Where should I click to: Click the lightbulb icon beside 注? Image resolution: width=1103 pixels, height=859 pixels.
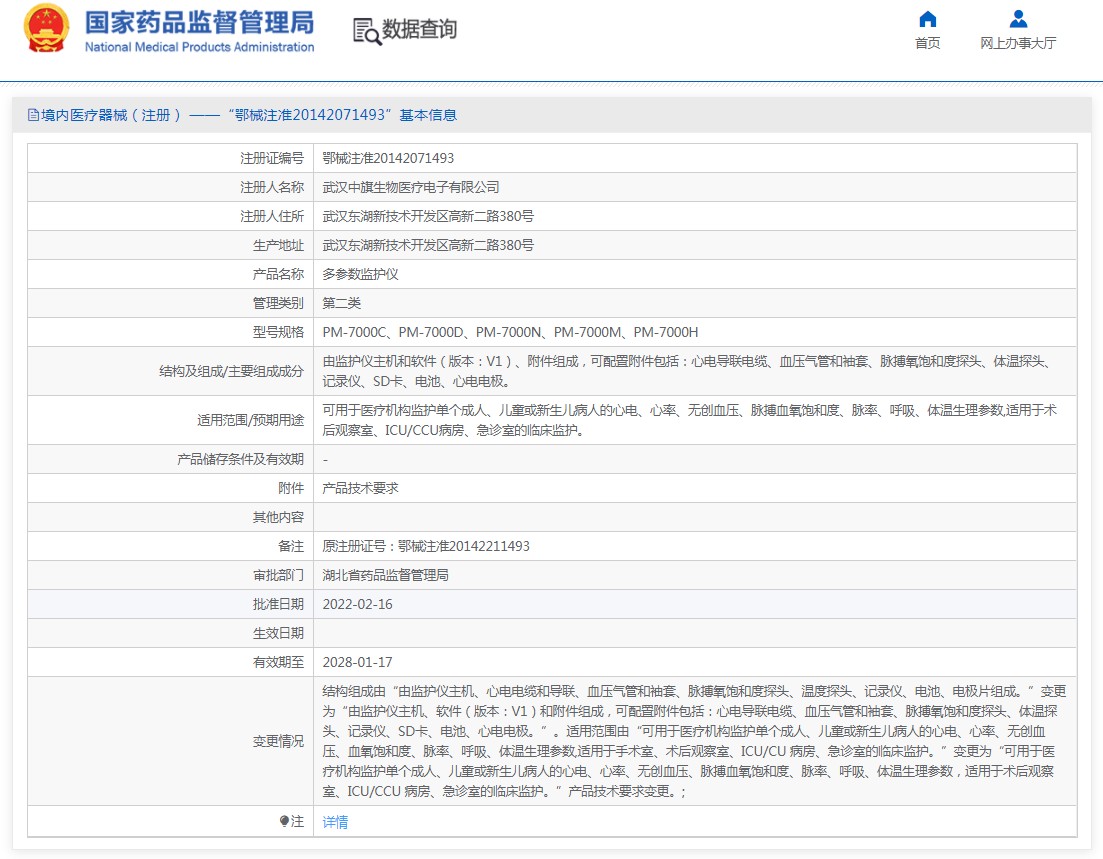click(x=284, y=821)
